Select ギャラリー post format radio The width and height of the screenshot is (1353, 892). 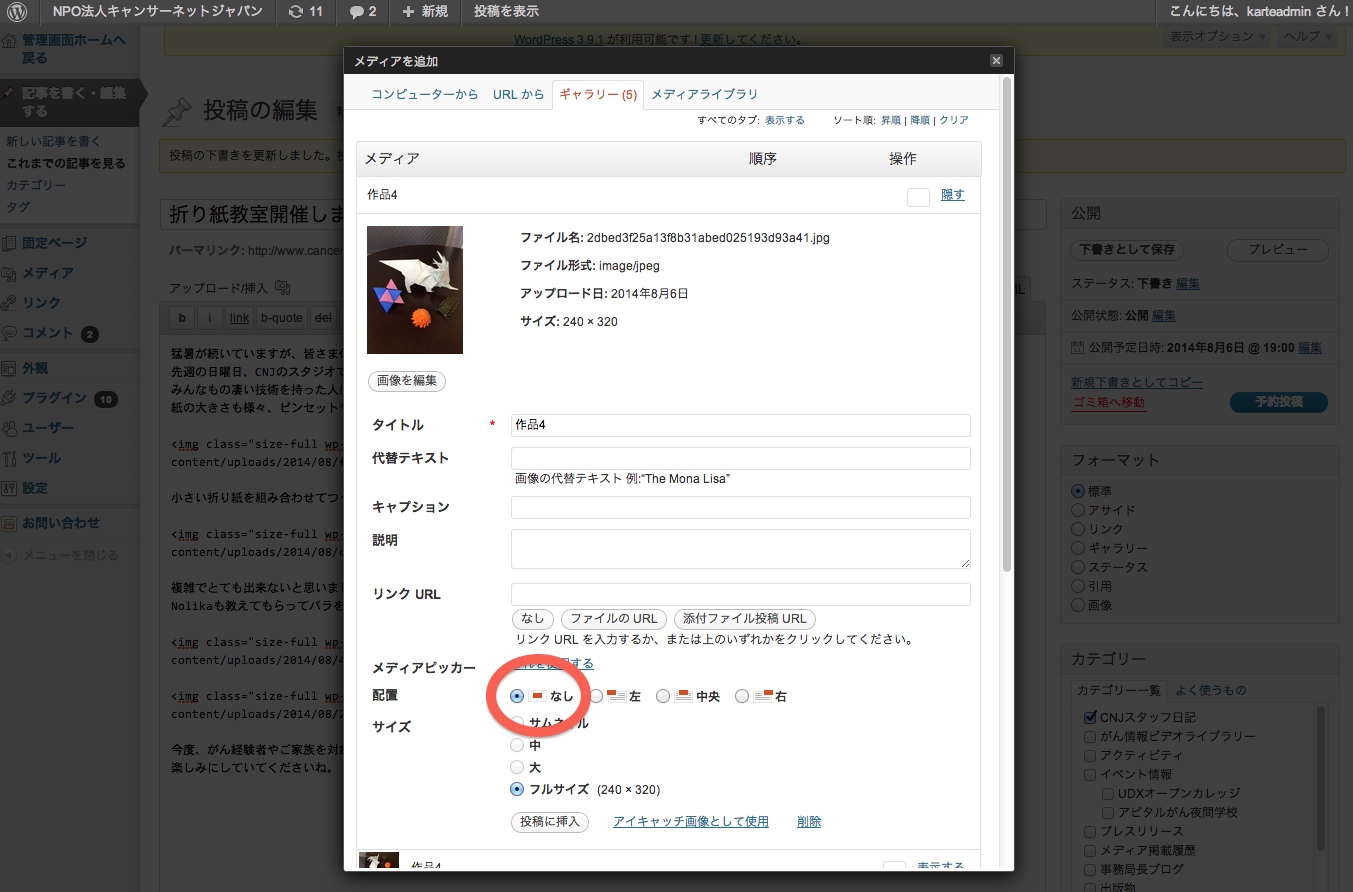pos(1078,548)
